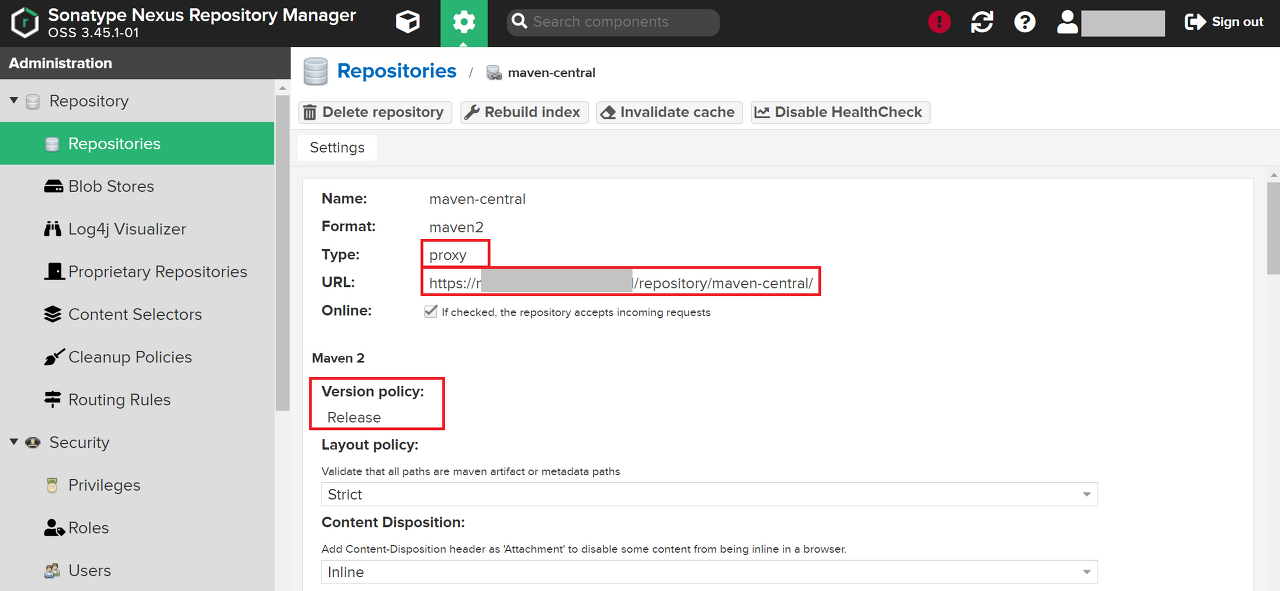Click the Search components field
This screenshot has height=591, width=1280.
[x=613, y=22]
